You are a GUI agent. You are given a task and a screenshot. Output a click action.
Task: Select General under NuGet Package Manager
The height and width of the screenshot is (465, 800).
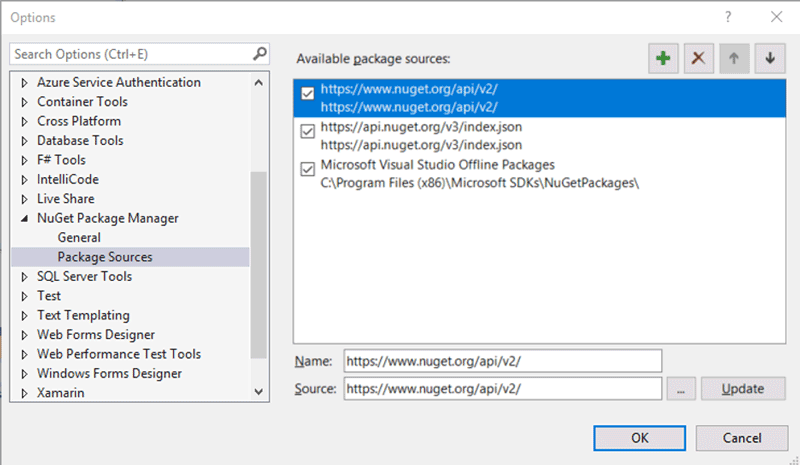tap(79, 238)
